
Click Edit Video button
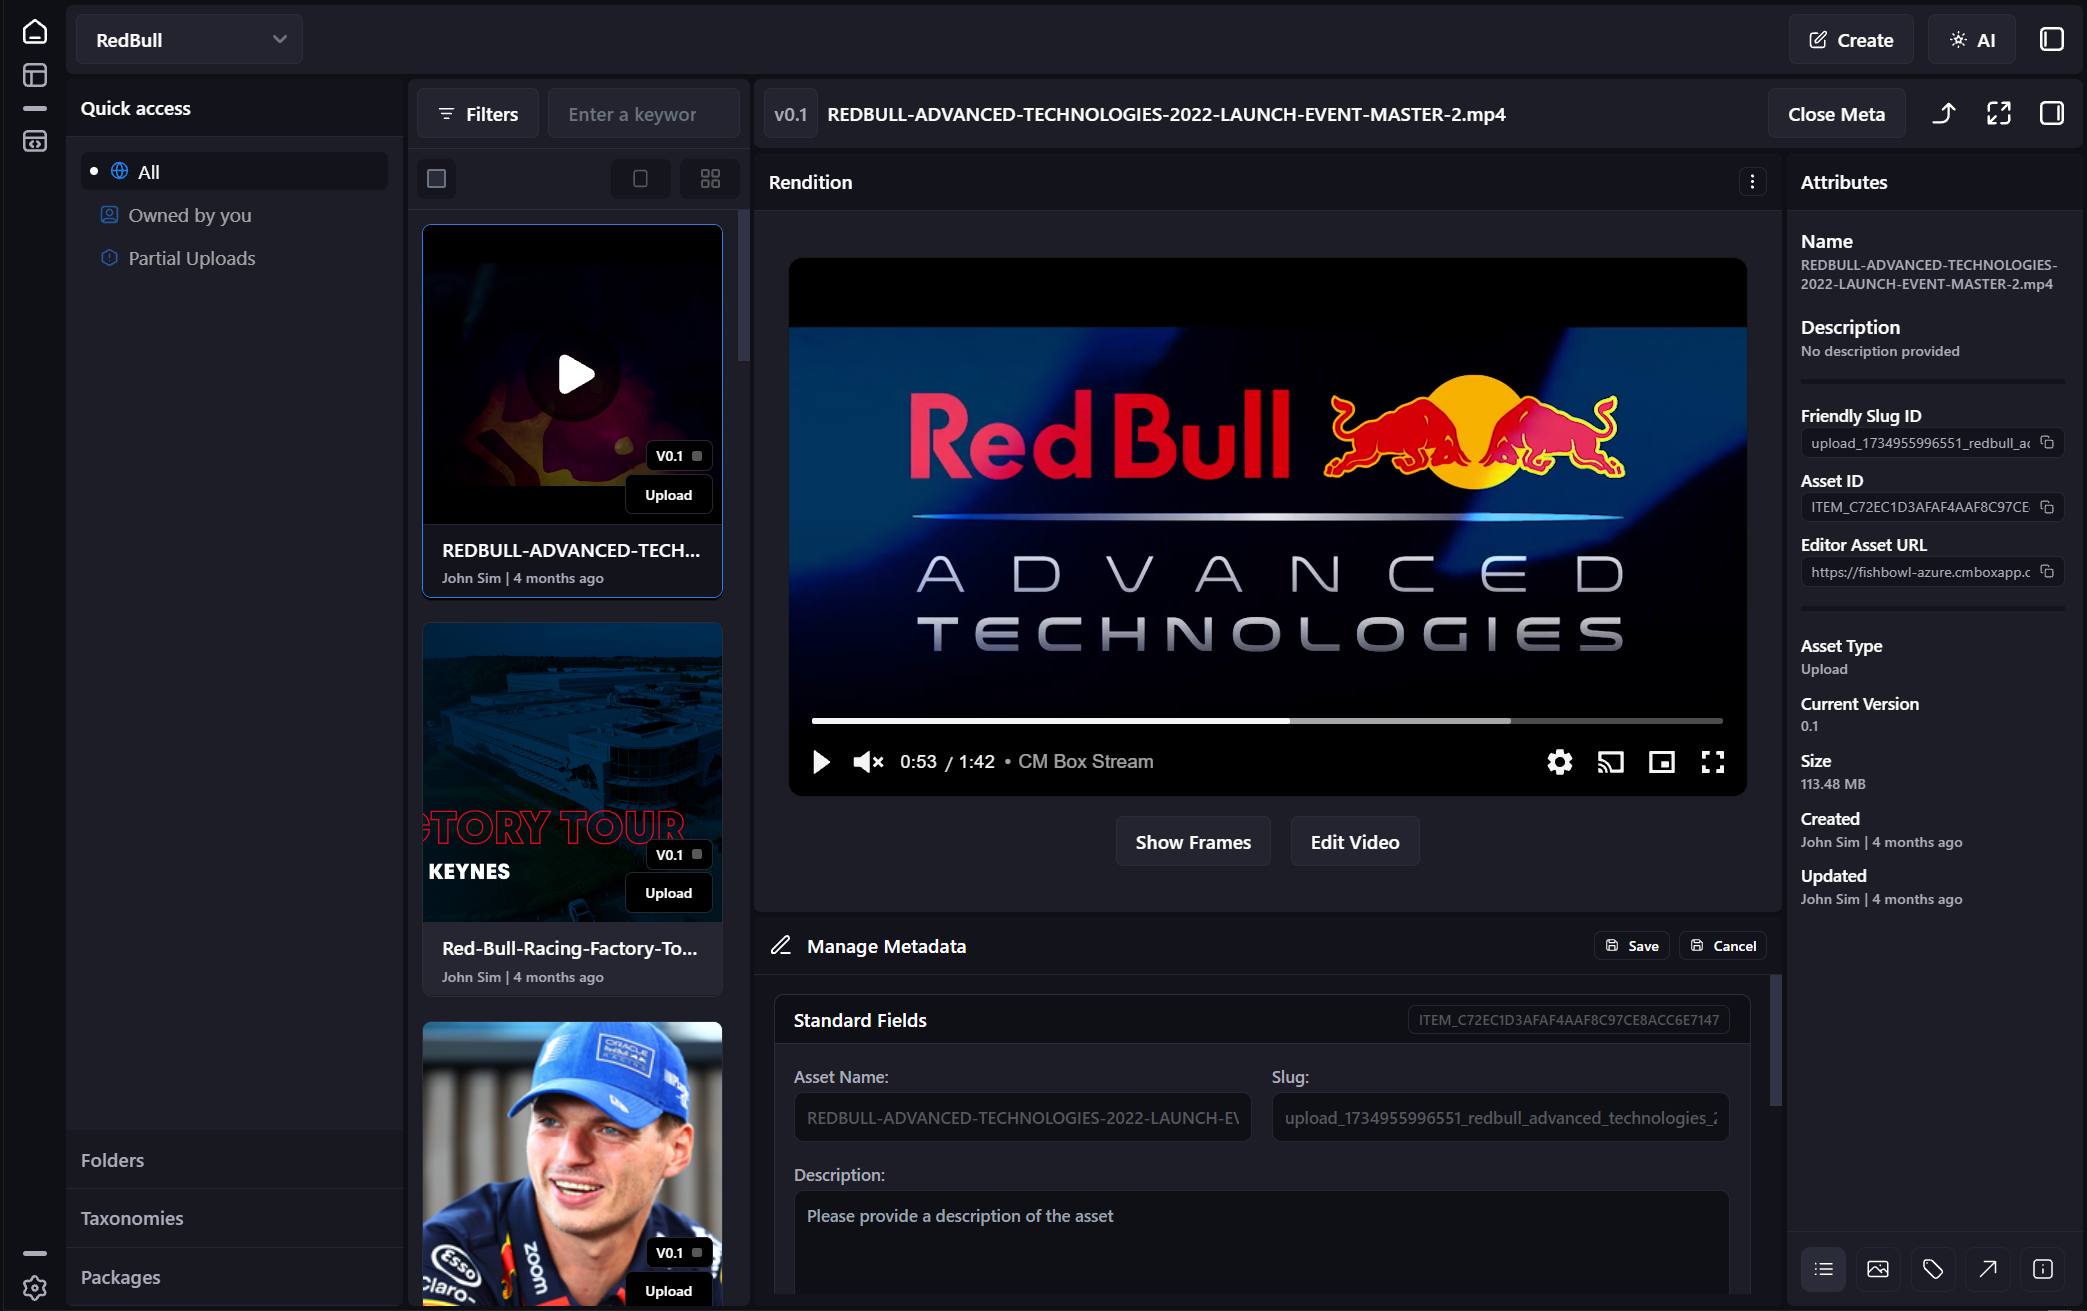coord(1355,842)
